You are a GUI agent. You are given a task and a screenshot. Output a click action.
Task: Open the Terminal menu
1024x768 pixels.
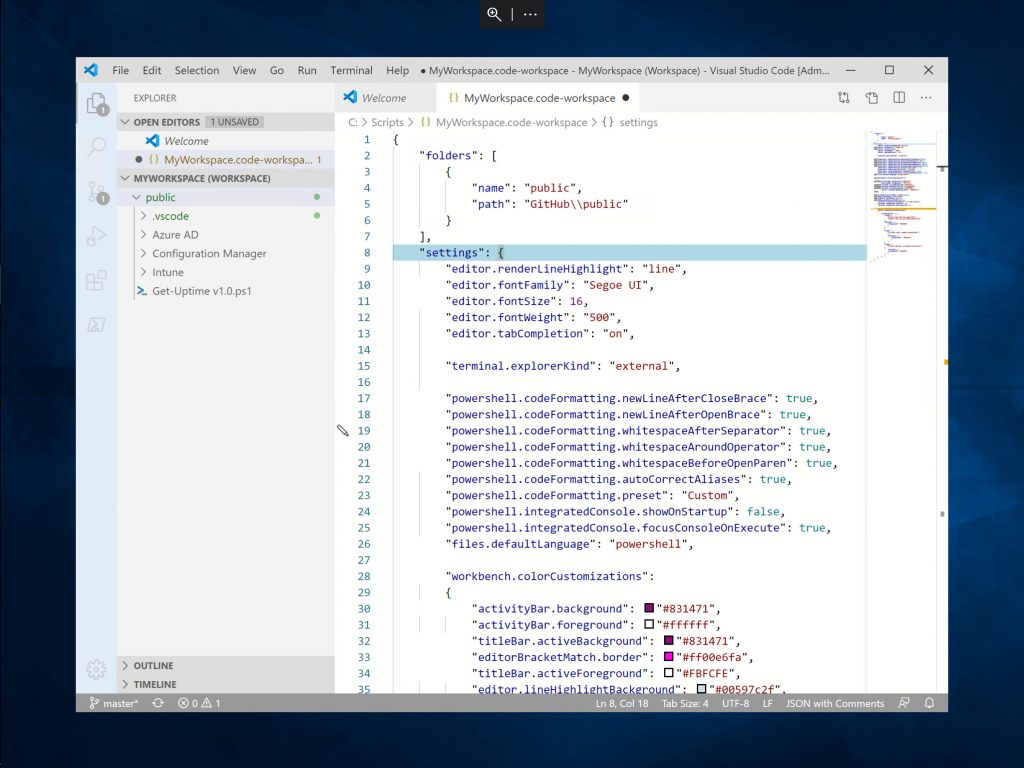[x=351, y=70]
